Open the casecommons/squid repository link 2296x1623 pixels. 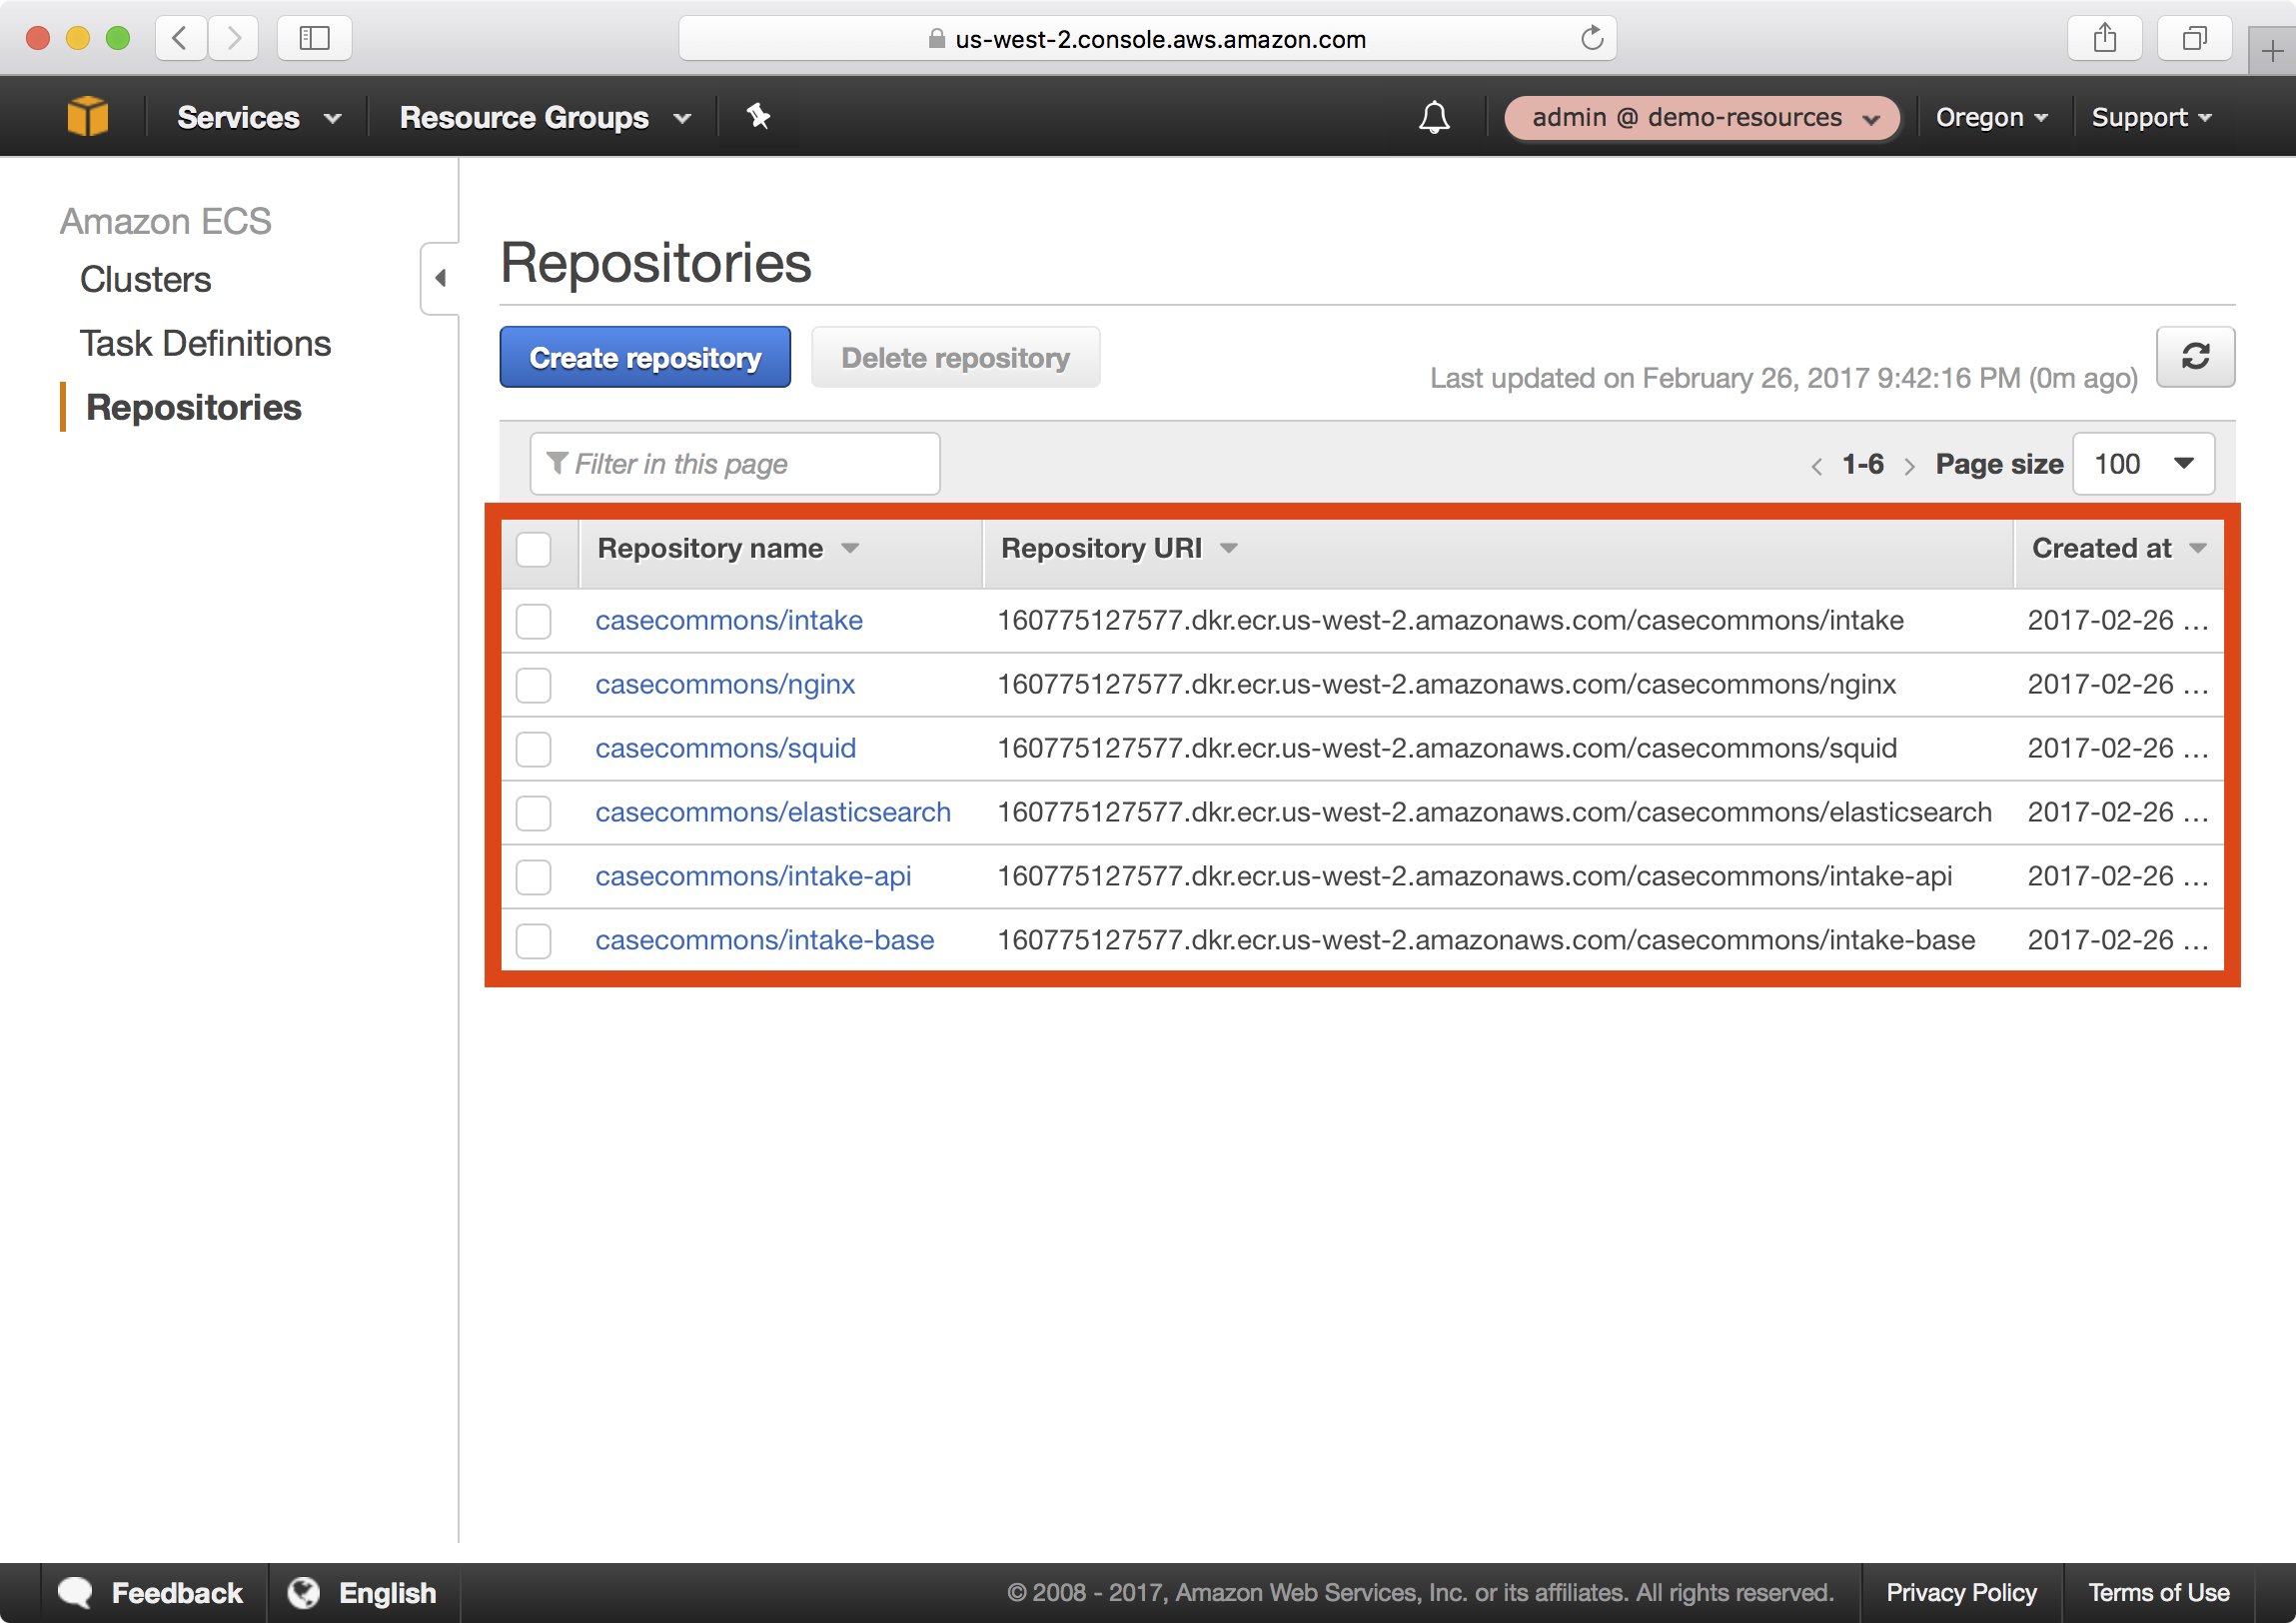pos(725,748)
